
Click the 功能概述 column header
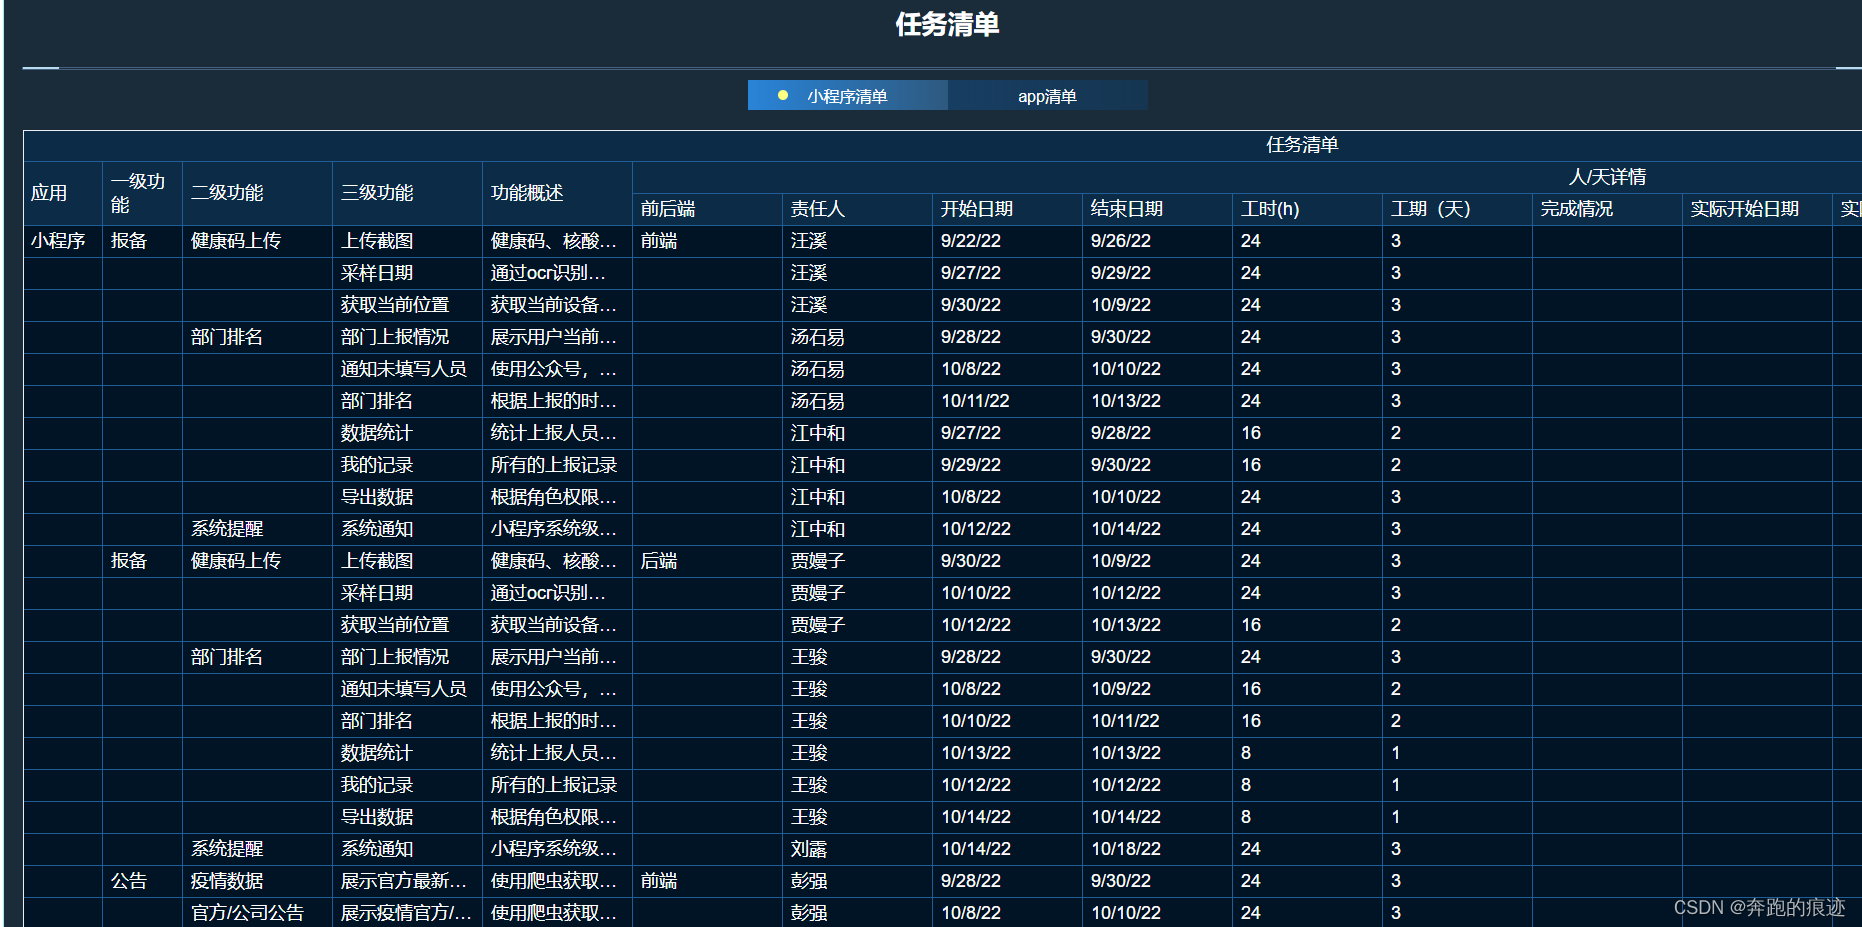(557, 193)
